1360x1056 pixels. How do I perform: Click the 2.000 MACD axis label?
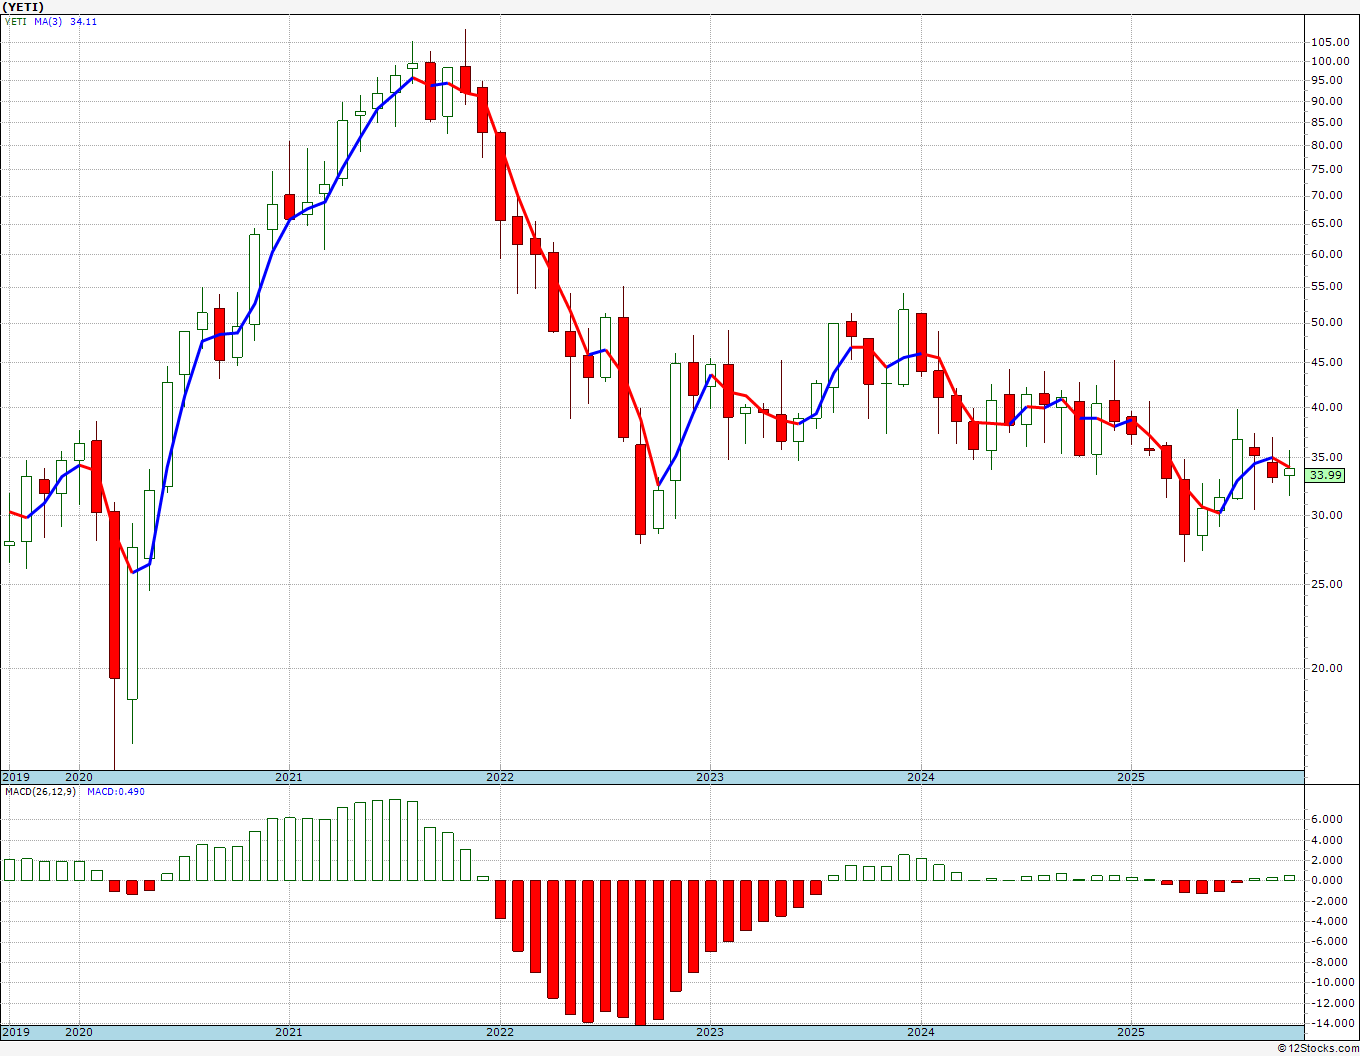point(1326,860)
